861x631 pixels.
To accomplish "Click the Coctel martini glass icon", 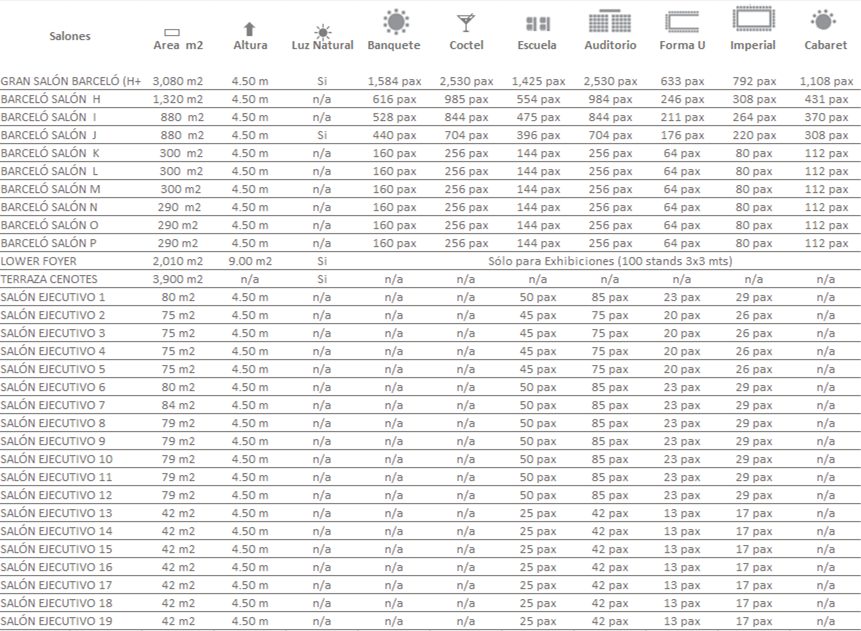I will (x=466, y=23).
